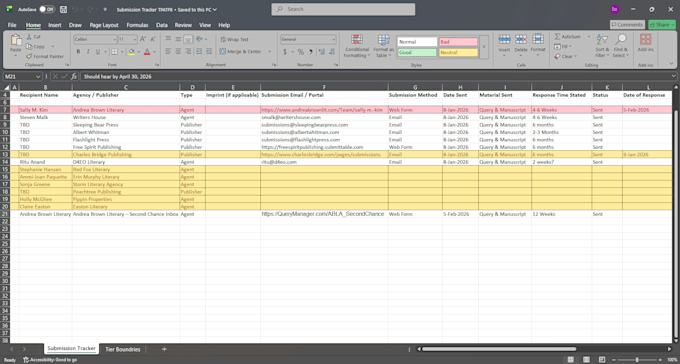Image resolution: width=680 pixels, height=364 pixels.
Task: Increase font size with larger A icon
Action: [x=143, y=39]
